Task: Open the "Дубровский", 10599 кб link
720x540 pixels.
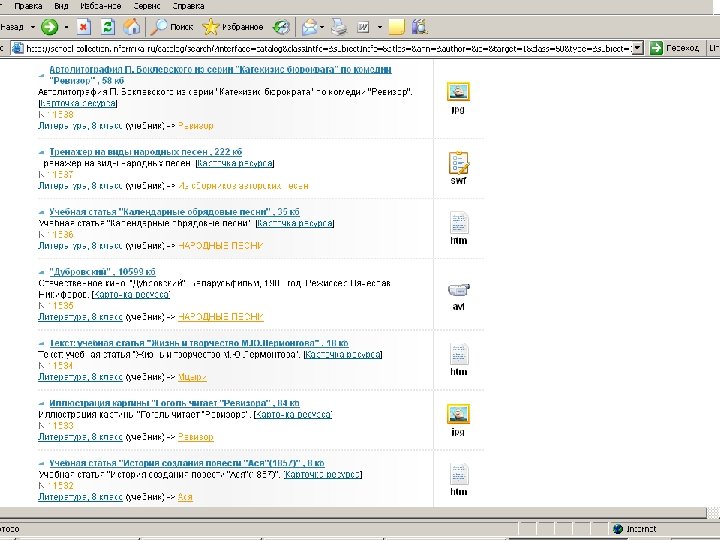Action: tap(102, 272)
